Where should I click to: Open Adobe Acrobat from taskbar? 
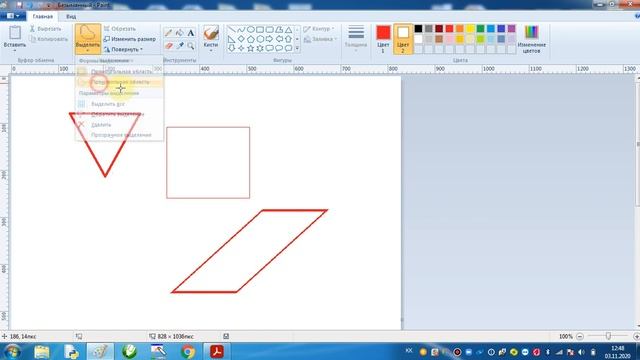[x=217, y=351]
